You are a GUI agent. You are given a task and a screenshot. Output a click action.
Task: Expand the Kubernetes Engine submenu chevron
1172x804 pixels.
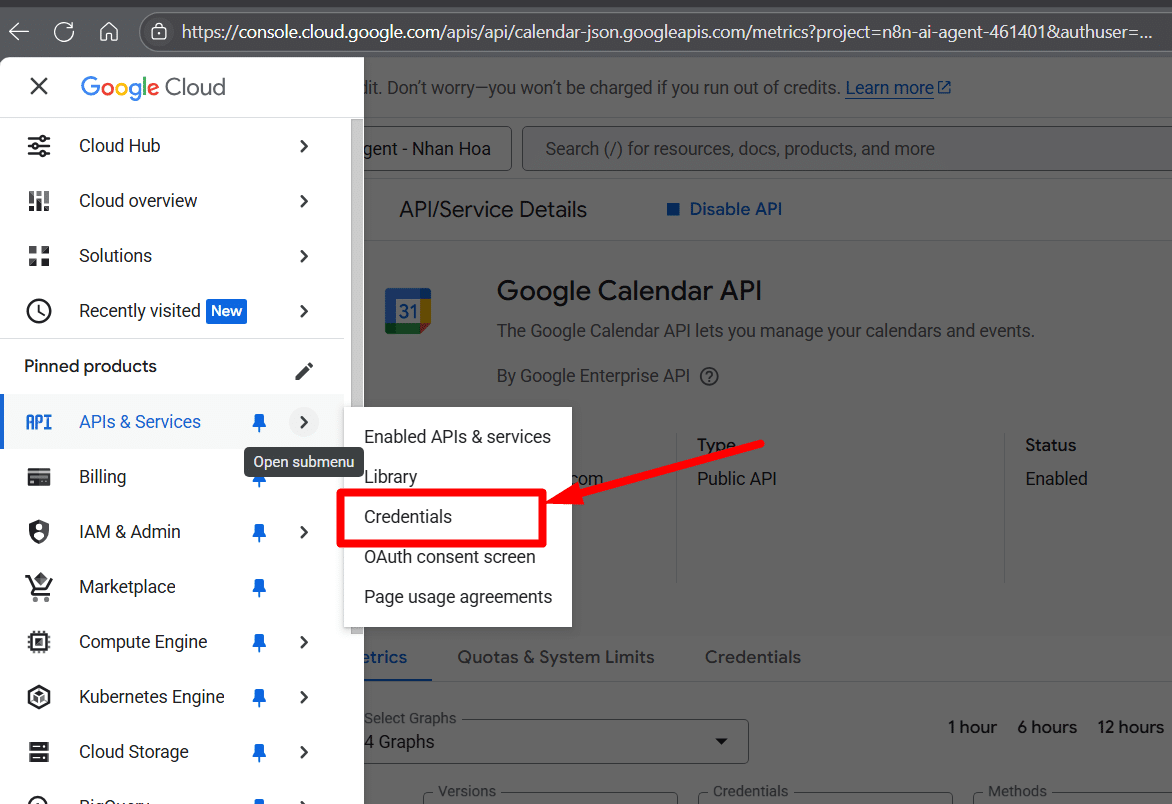pyautogui.click(x=303, y=697)
